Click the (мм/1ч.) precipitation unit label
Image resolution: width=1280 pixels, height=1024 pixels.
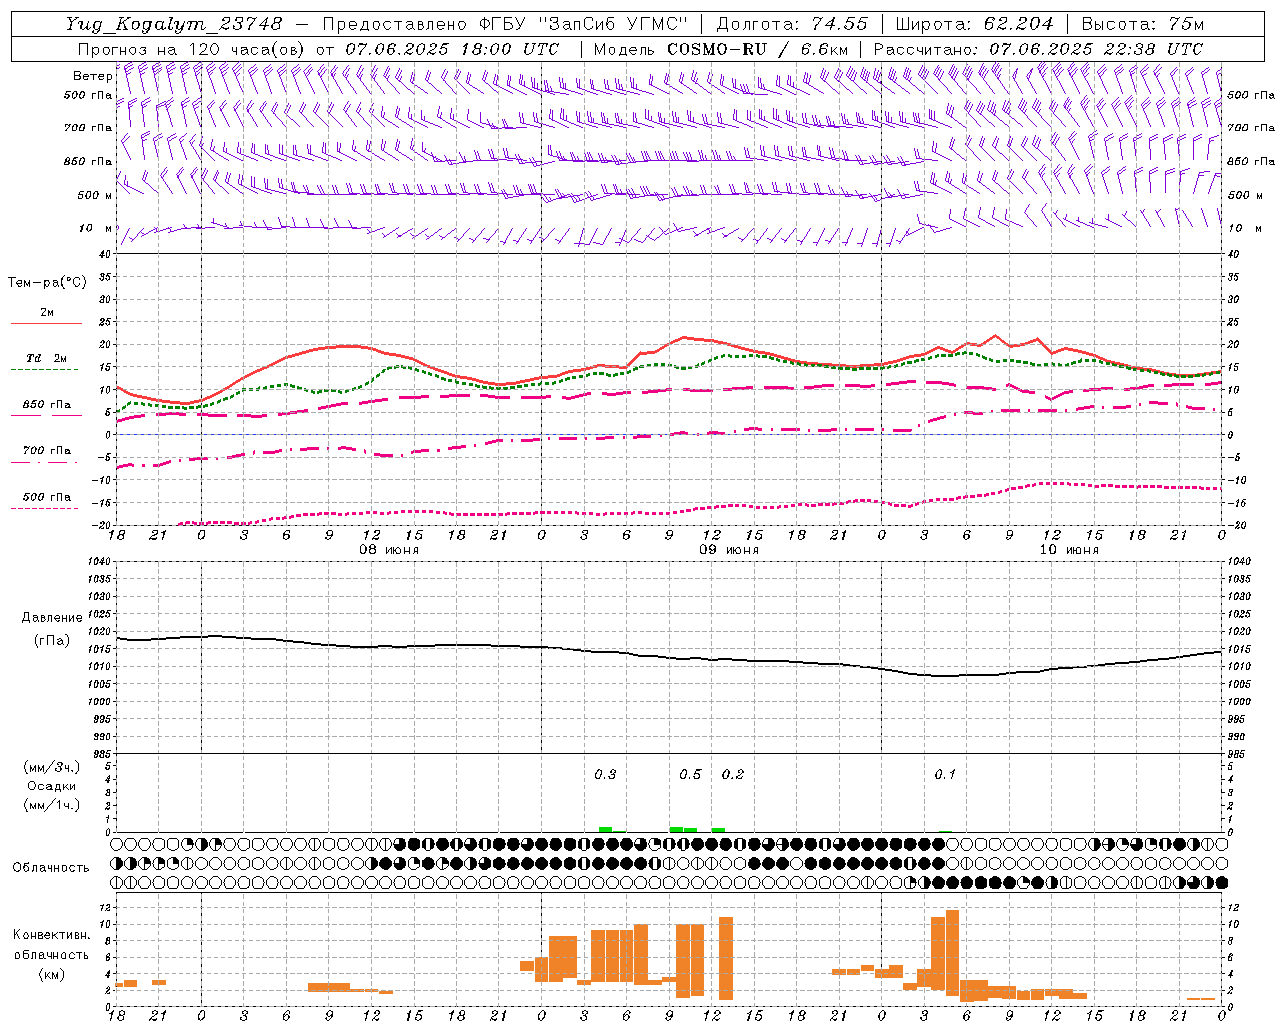[x=52, y=805]
